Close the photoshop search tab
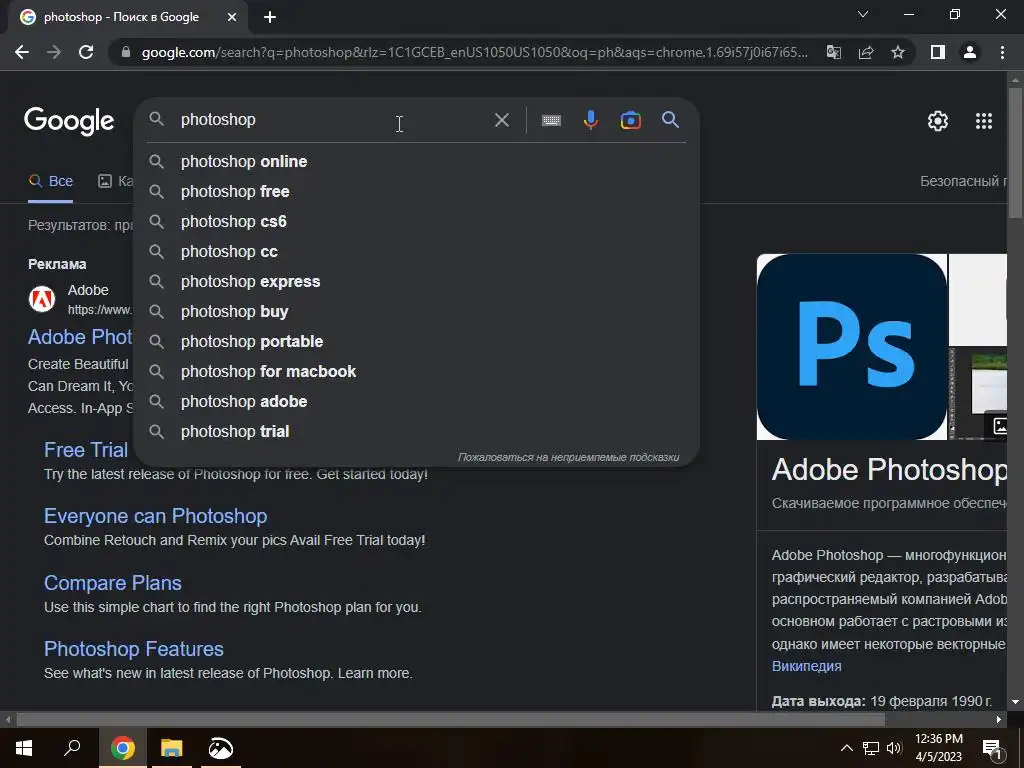This screenshot has height=768, width=1024. pos(232,18)
